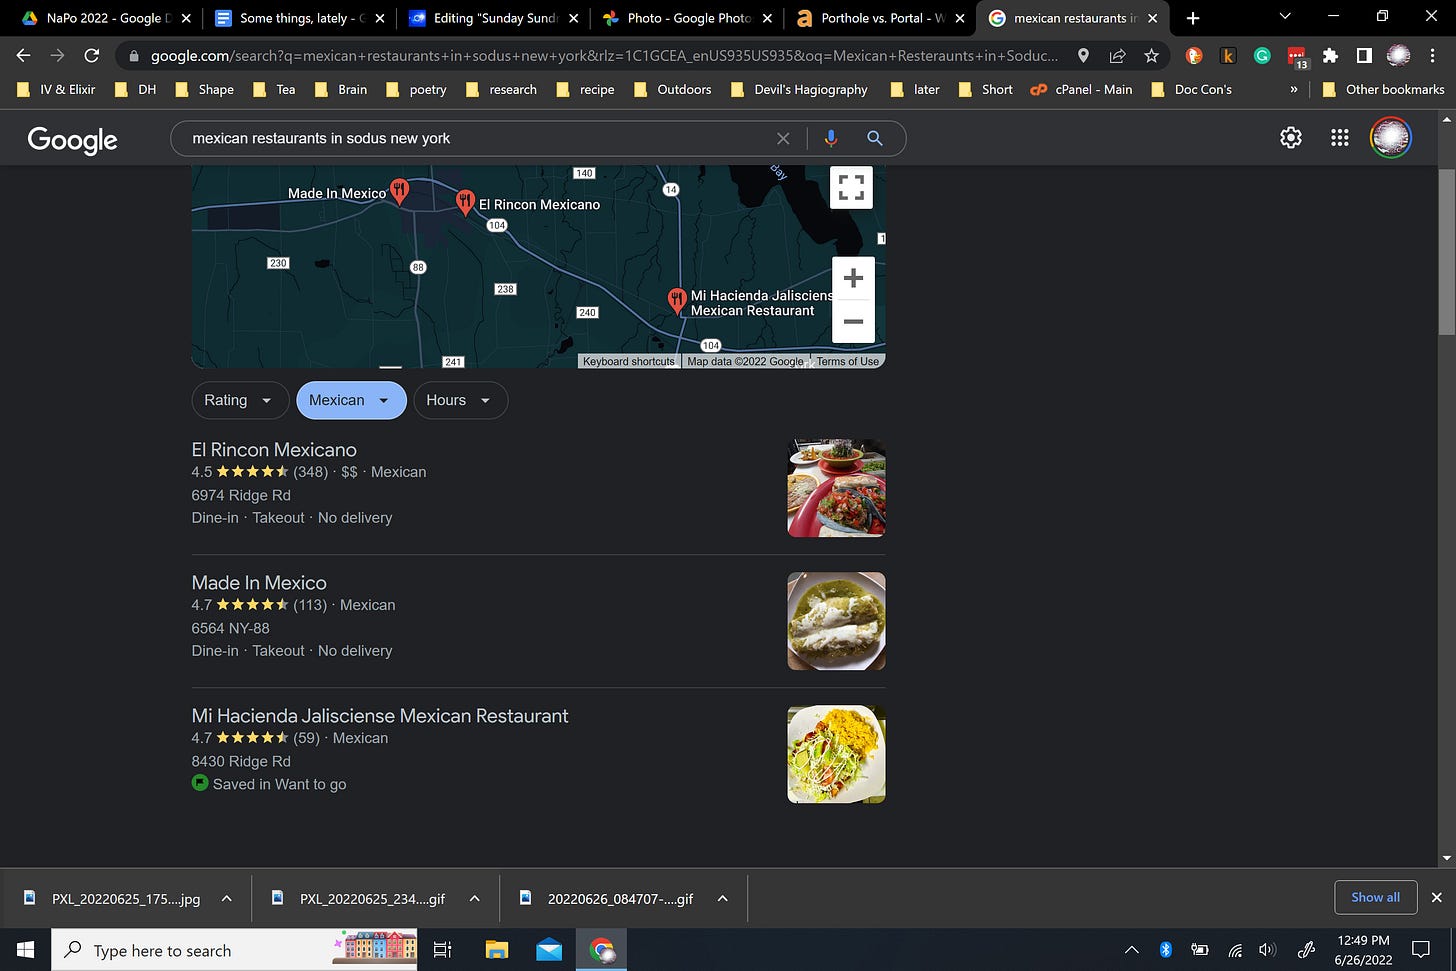Click the magnifier search button
This screenshot has width=1456, height=971.
tap(874, 138)
